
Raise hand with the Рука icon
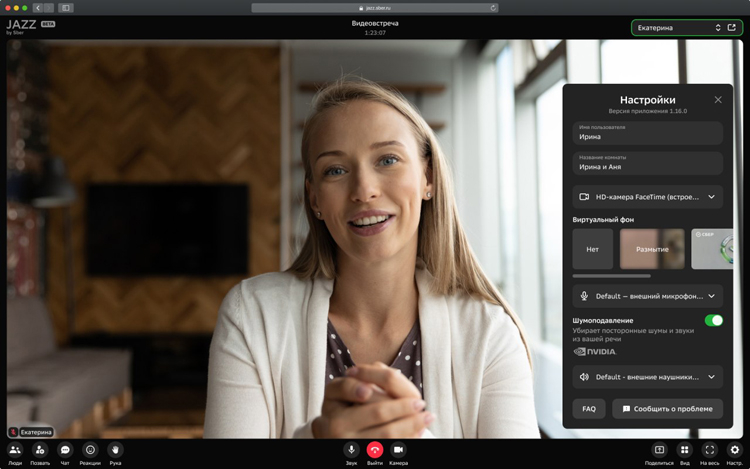[x=115, y=450]
